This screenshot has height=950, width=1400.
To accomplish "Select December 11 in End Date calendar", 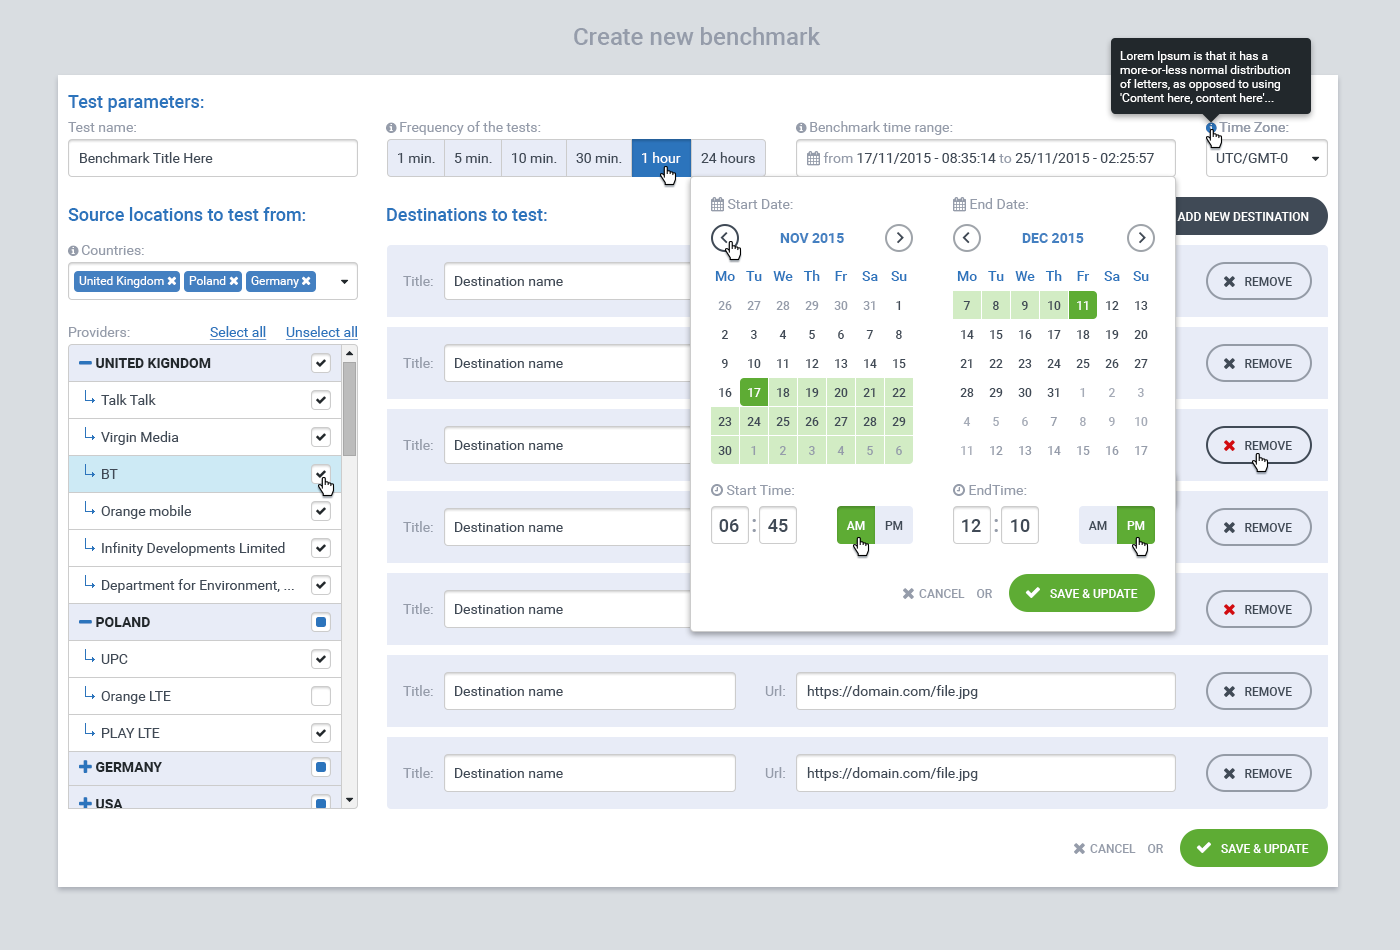I will [x=1082, y=306].
